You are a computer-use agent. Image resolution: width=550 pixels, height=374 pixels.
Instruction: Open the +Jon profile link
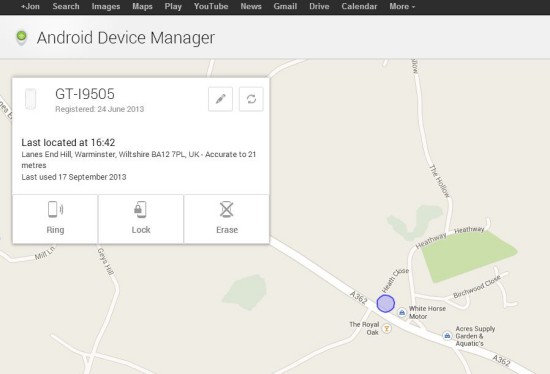tap(30, 6)
